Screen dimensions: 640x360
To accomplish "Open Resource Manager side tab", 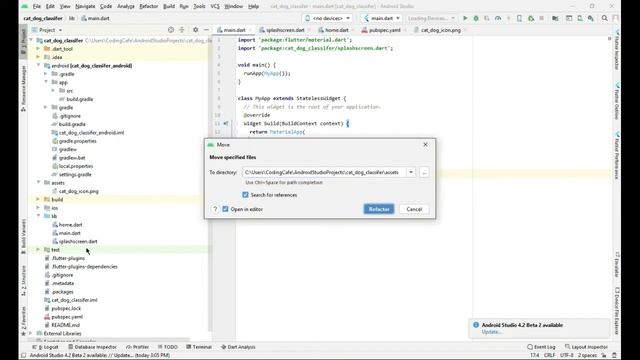I will point(23,88).
